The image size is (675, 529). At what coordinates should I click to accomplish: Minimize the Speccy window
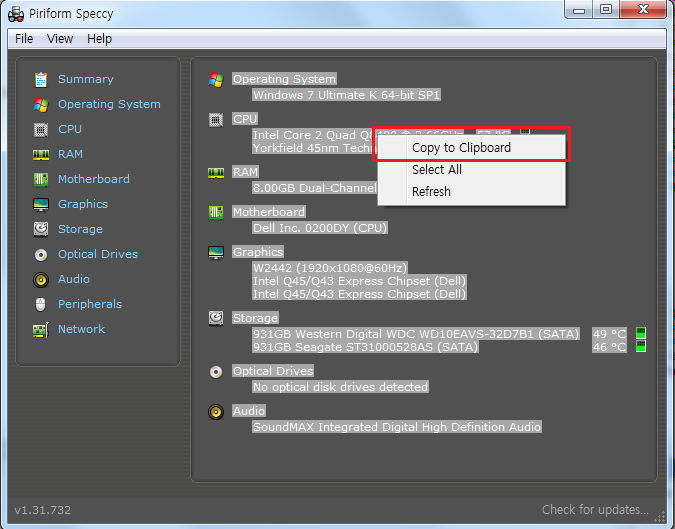579,9
